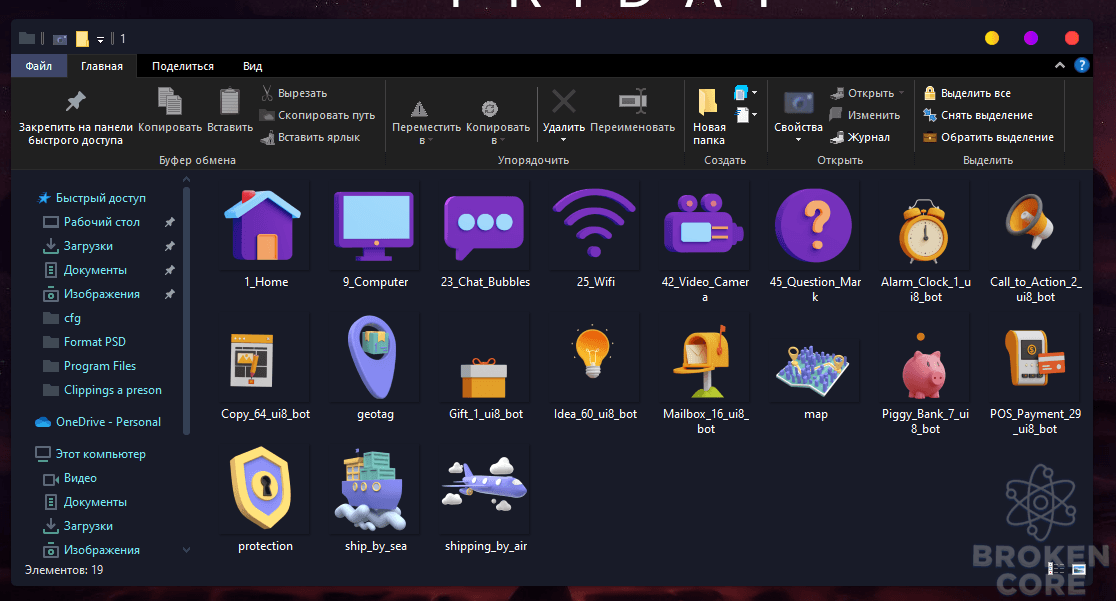The height and width of the screenshot is (601, 1116).
Task: Switch to the Вид tab
Action: click(x=253, y=66)
